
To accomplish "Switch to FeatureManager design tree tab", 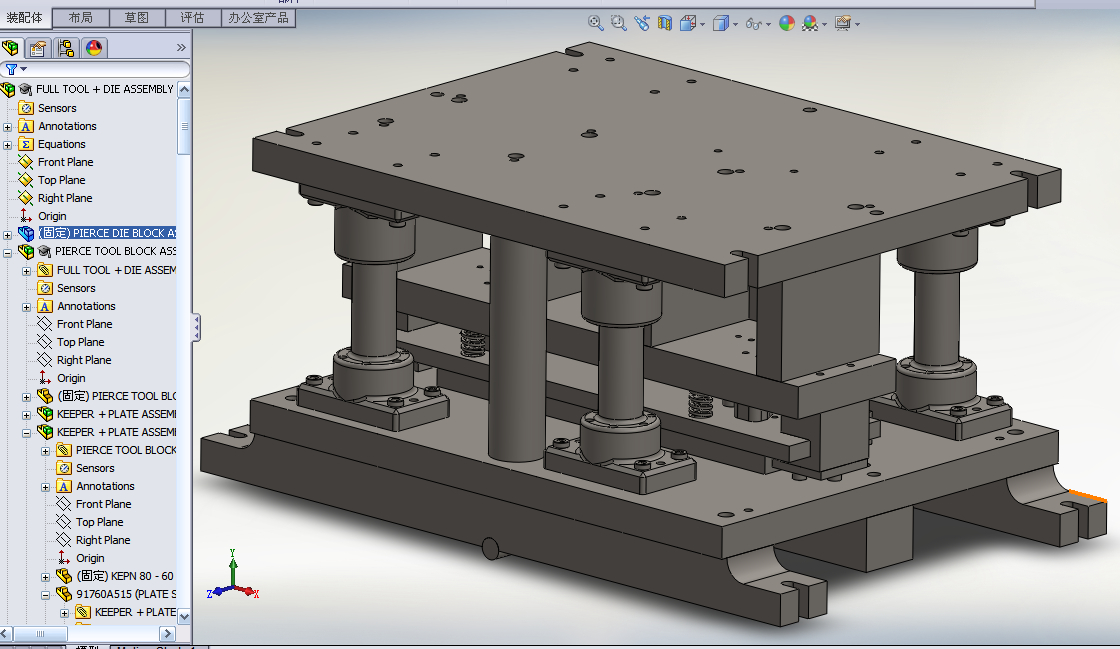I will click(10, 48).
